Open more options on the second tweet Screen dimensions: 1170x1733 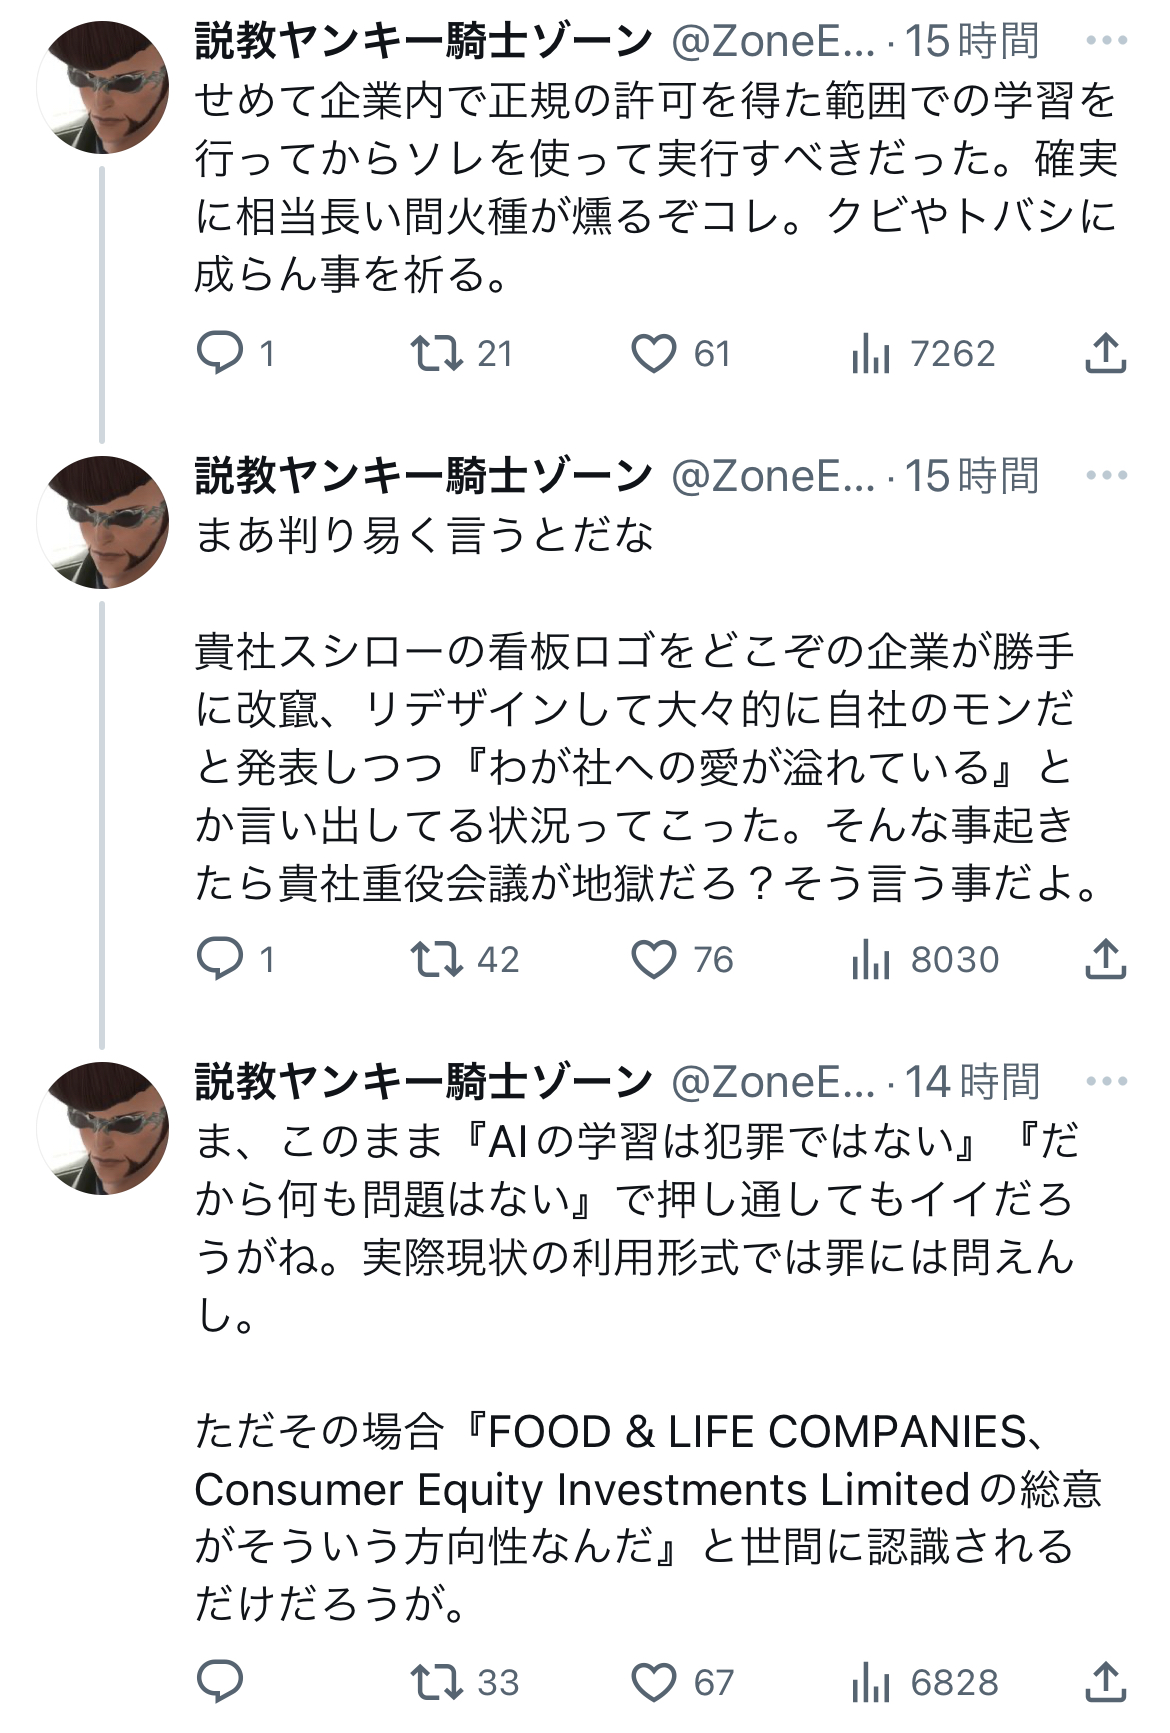tap(1106, 476)
